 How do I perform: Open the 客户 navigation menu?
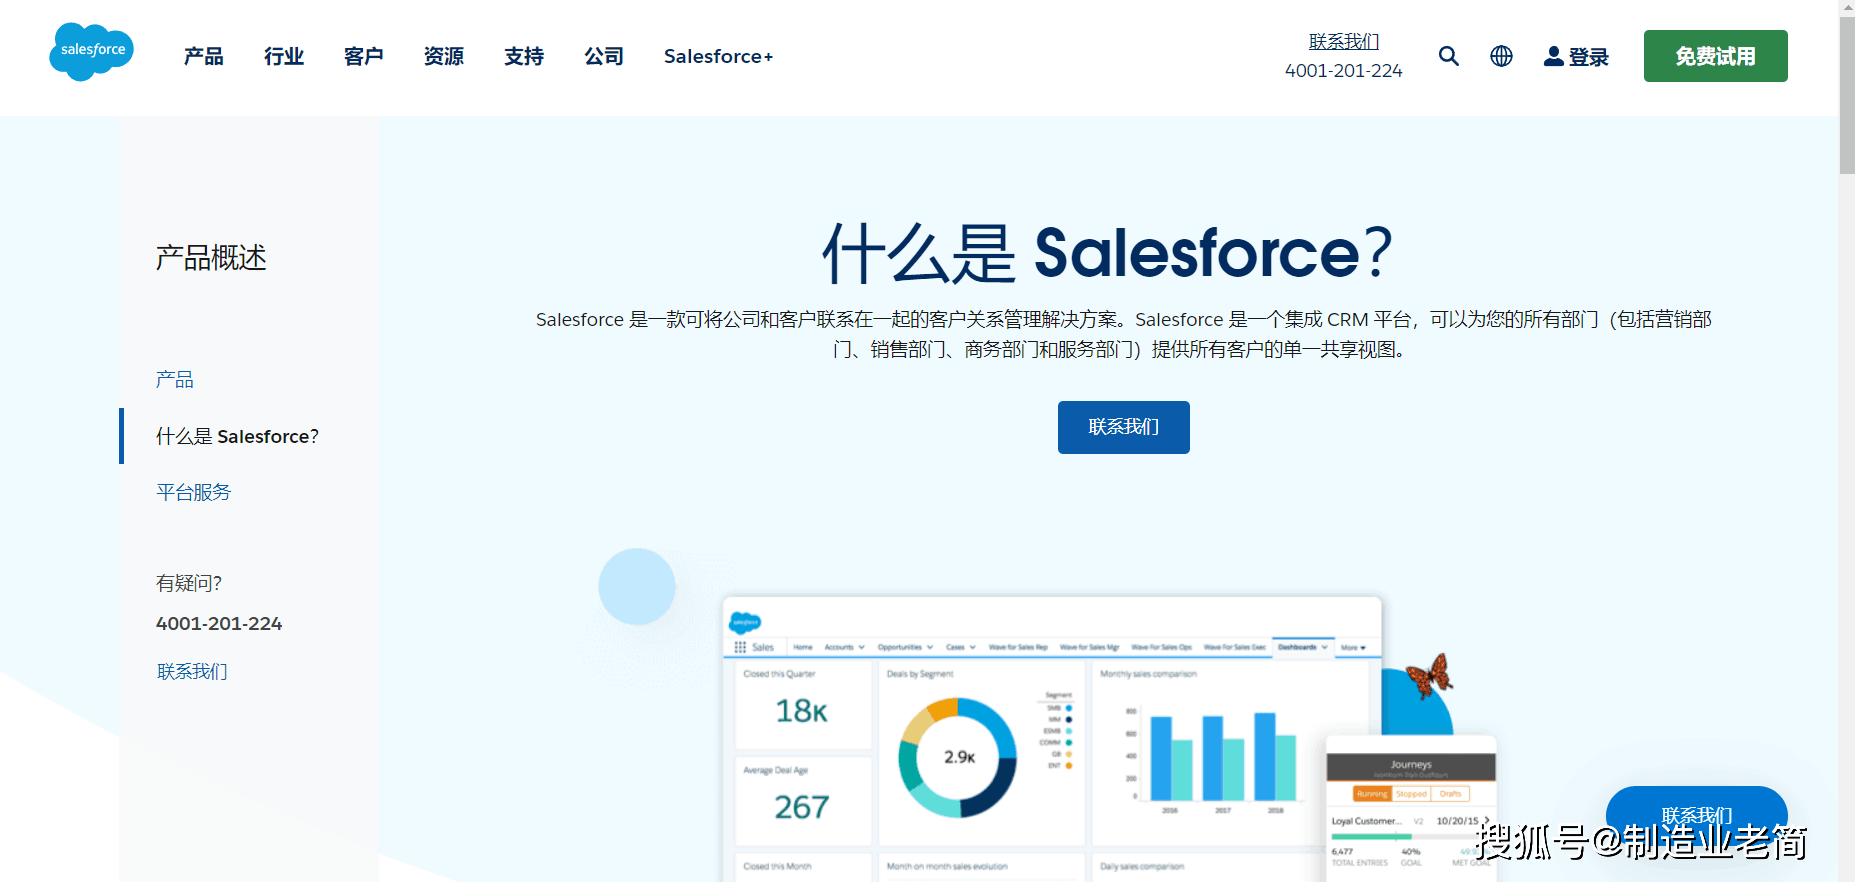pyautogui.click(x=364, y=56)
